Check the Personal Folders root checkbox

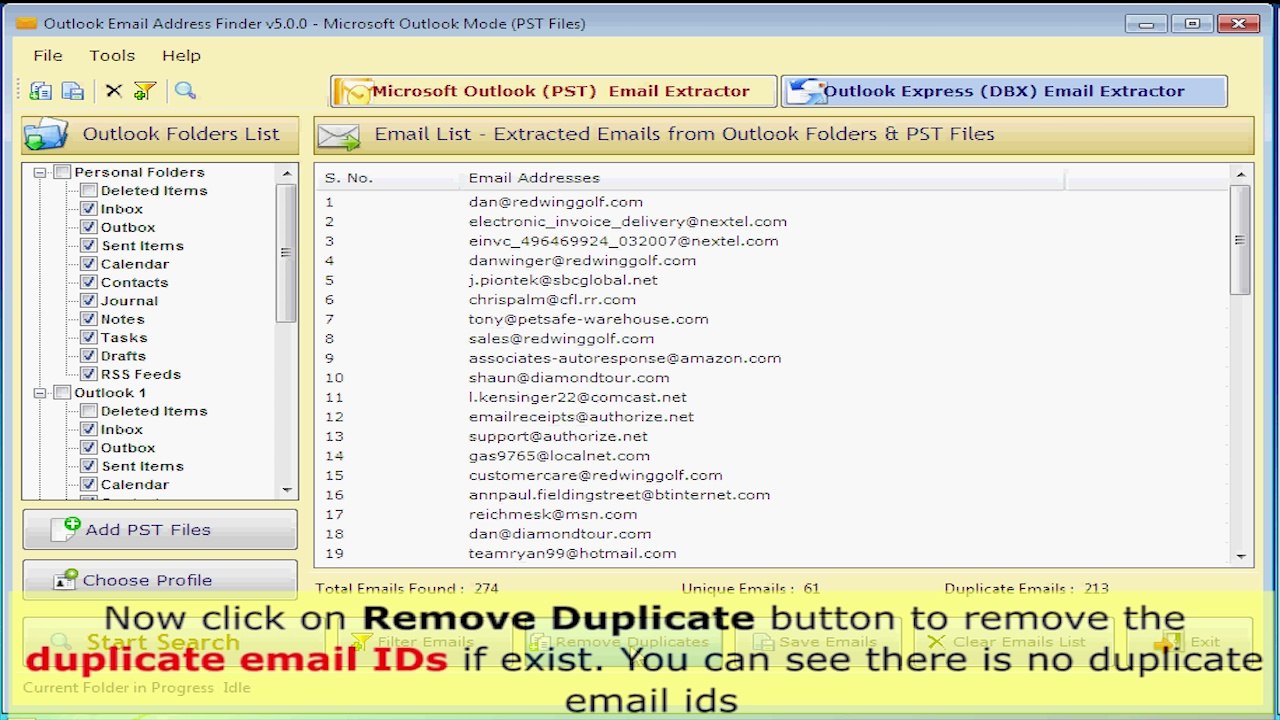62,172
